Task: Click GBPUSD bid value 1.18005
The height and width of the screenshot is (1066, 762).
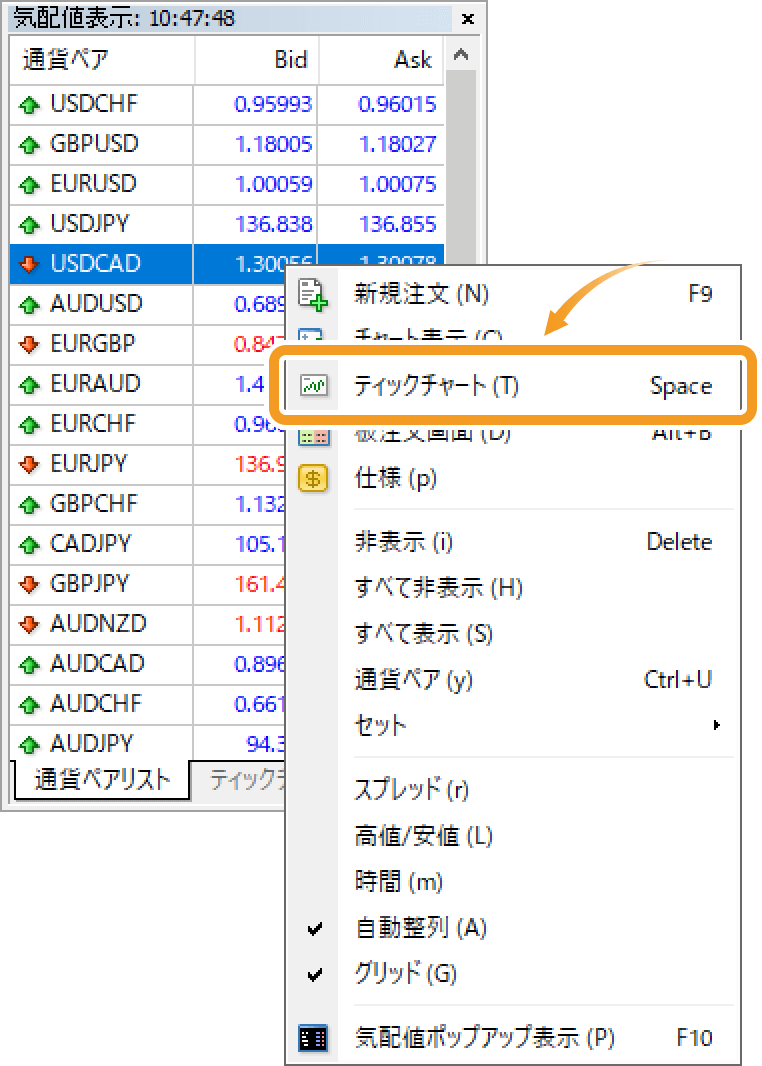Action: click(273, 144)
